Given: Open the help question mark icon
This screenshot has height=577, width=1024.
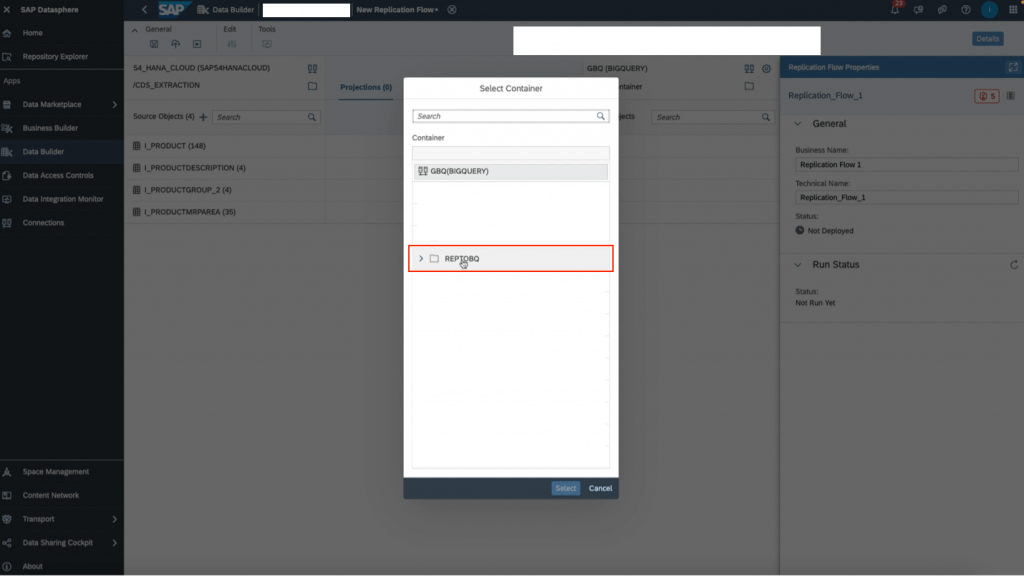Looking at the screenshot, I should tap(966, 10).
